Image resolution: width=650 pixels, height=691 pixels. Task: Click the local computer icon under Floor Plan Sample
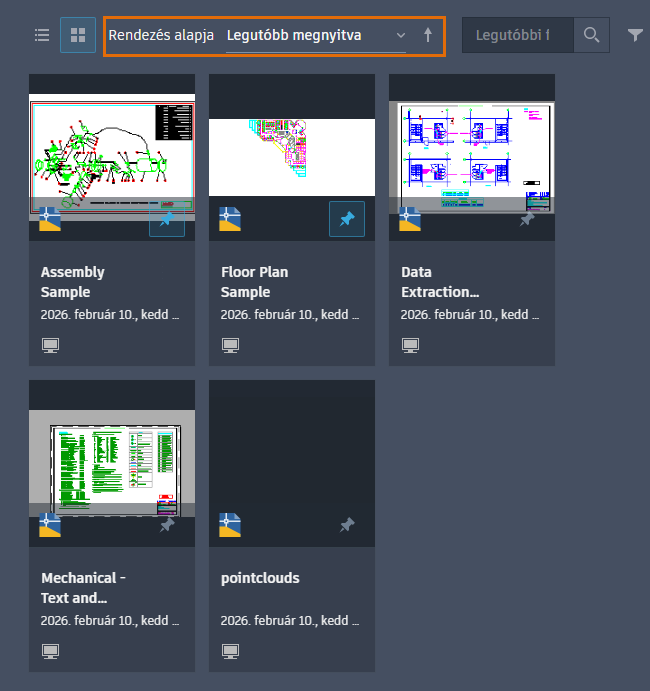(230, 345)
